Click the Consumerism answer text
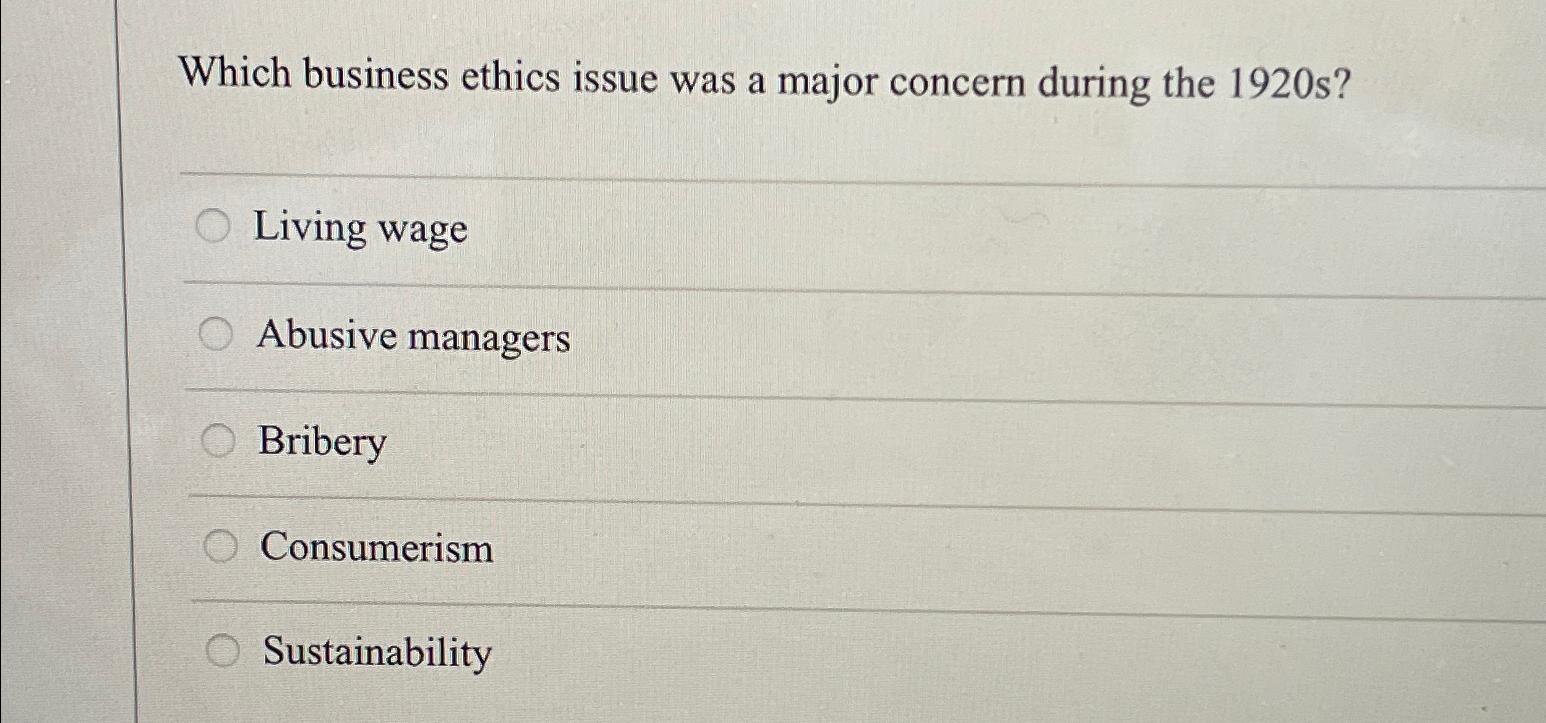 pos(374,548)
